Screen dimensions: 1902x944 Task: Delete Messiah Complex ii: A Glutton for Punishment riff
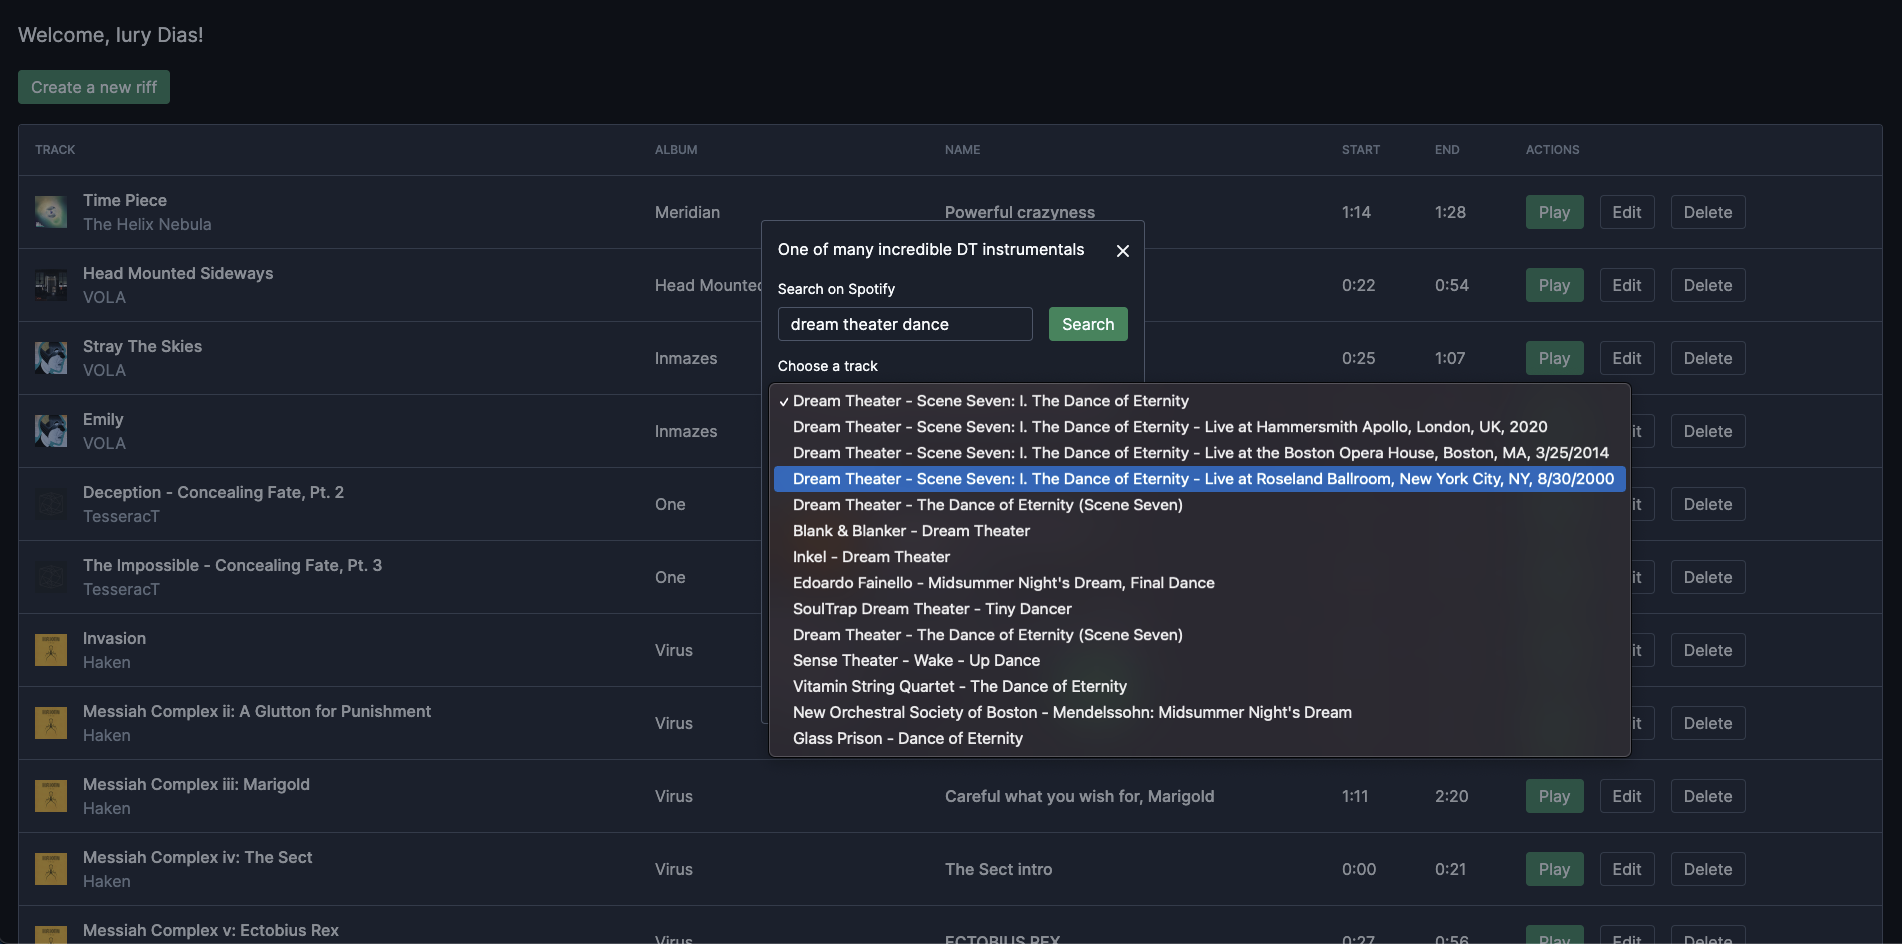pyautogui.click(x=1707, y=723)
